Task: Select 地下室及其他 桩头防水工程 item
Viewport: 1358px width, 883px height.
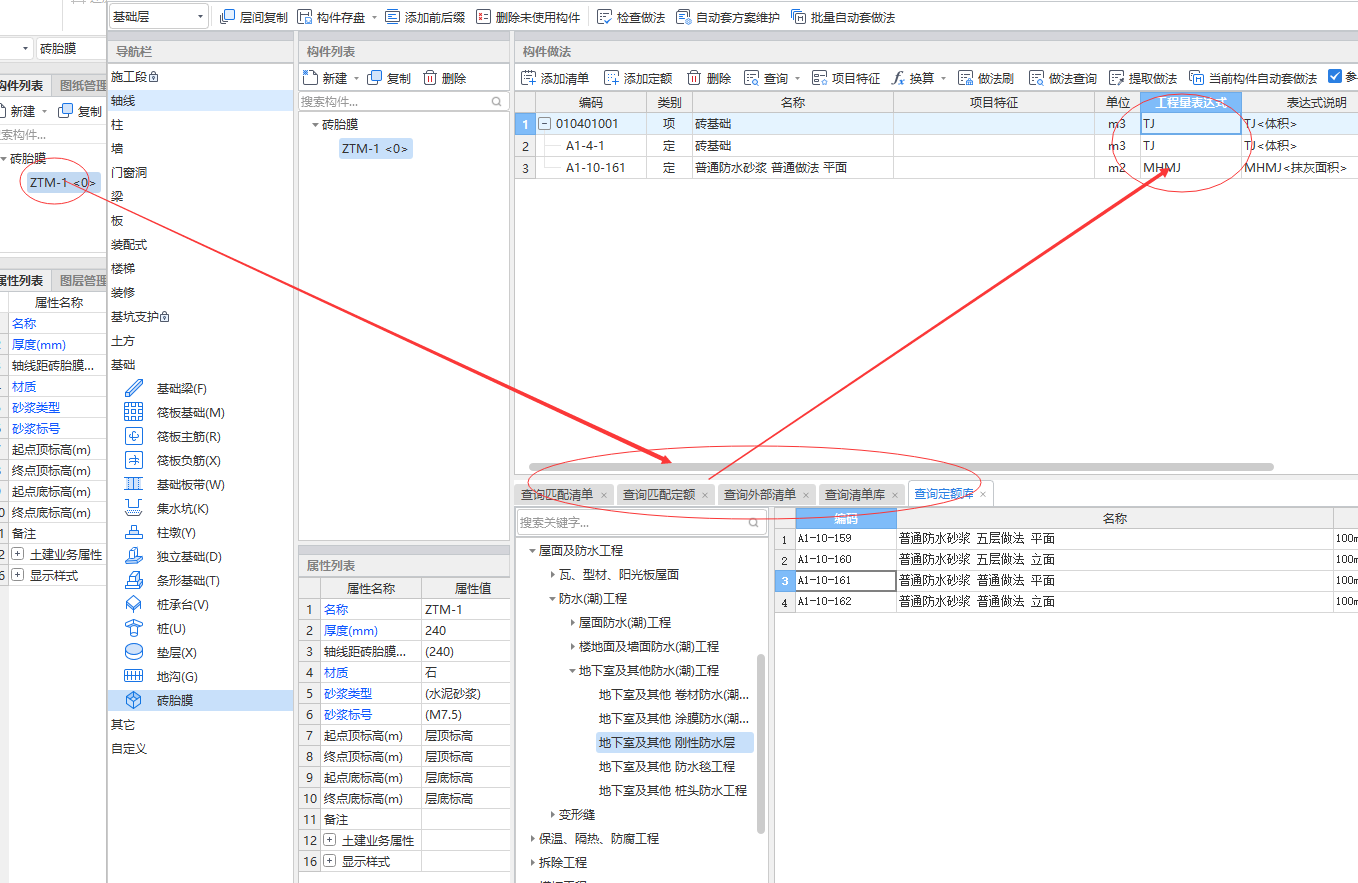Action: (x=673, y=790)
